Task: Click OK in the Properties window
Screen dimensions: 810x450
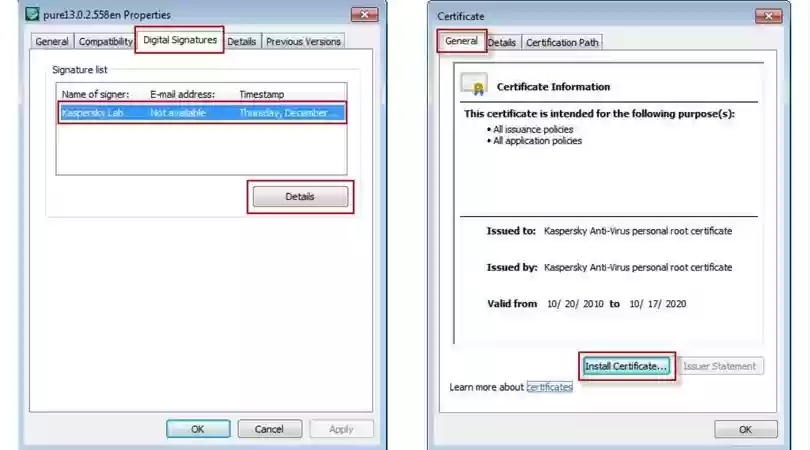Action: coord(198,429)
